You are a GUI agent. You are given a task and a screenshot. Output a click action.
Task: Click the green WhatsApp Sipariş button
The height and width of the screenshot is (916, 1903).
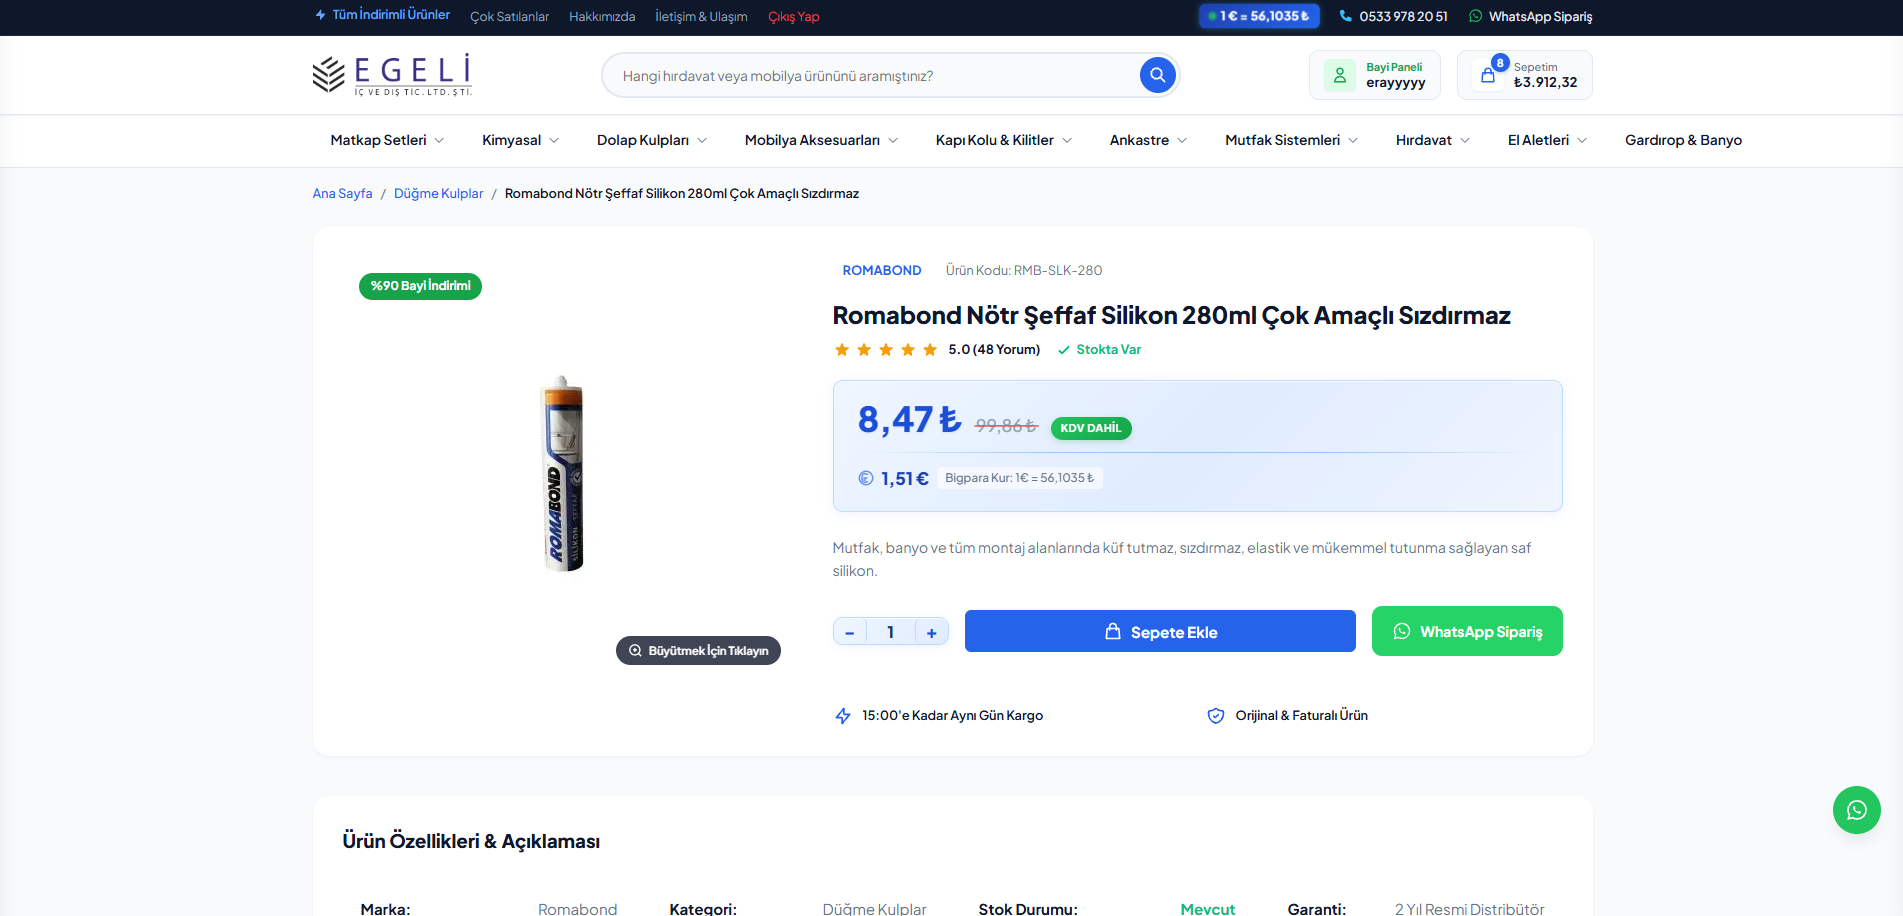[1467, 631]
